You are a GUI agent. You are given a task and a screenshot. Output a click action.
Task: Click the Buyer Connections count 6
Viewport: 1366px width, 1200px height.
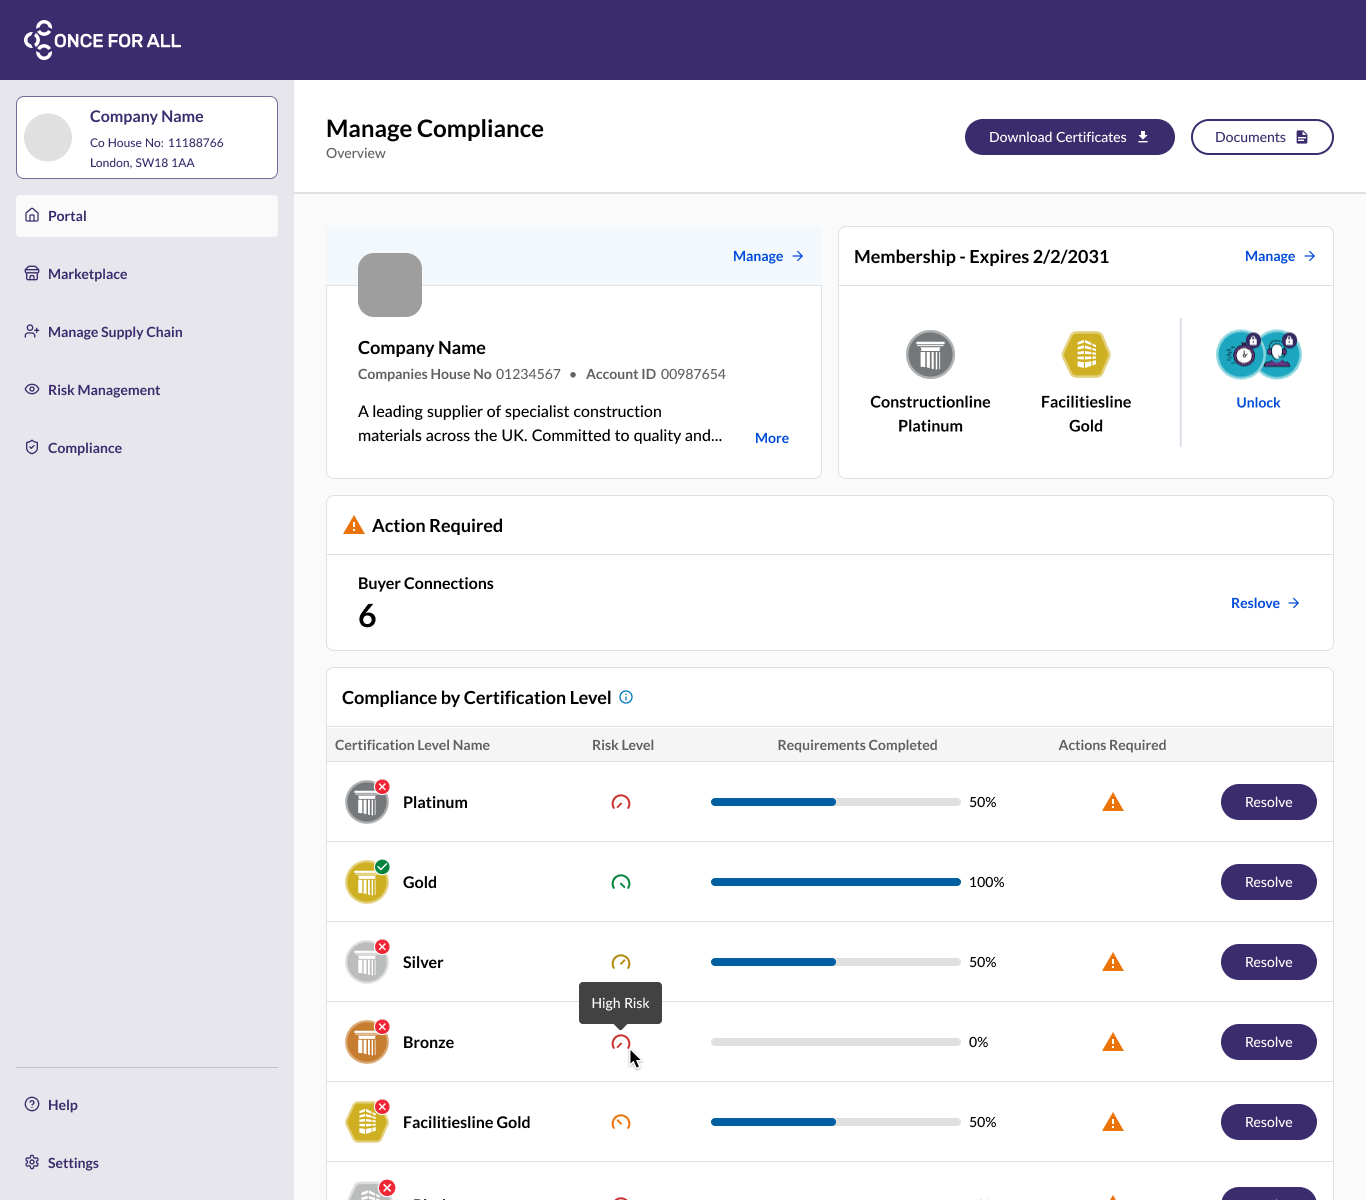[x=367, y=616]
